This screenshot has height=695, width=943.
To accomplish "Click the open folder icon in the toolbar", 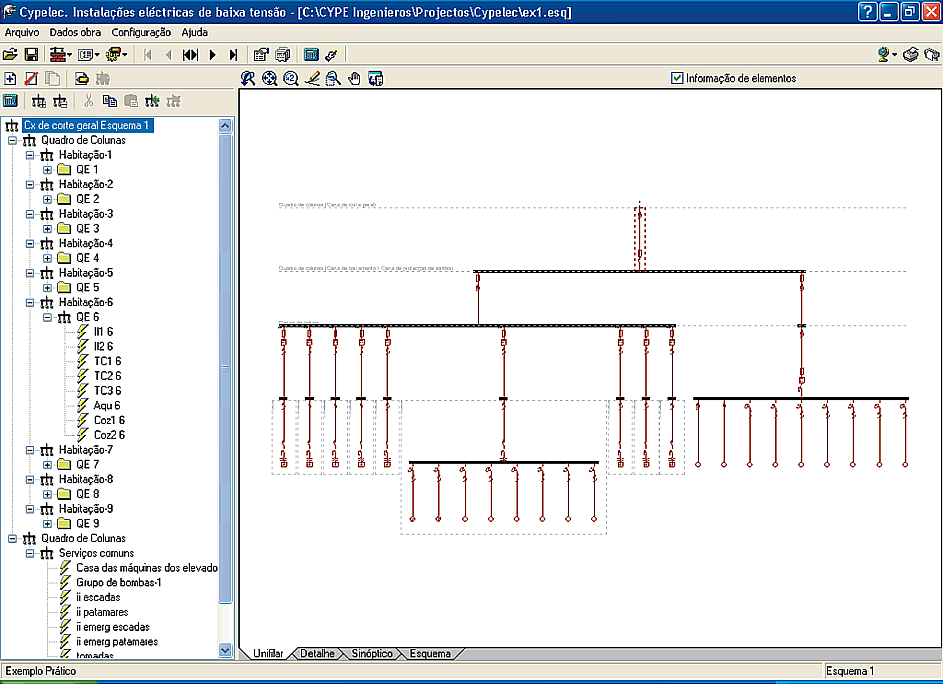I will tap(10, 55).
